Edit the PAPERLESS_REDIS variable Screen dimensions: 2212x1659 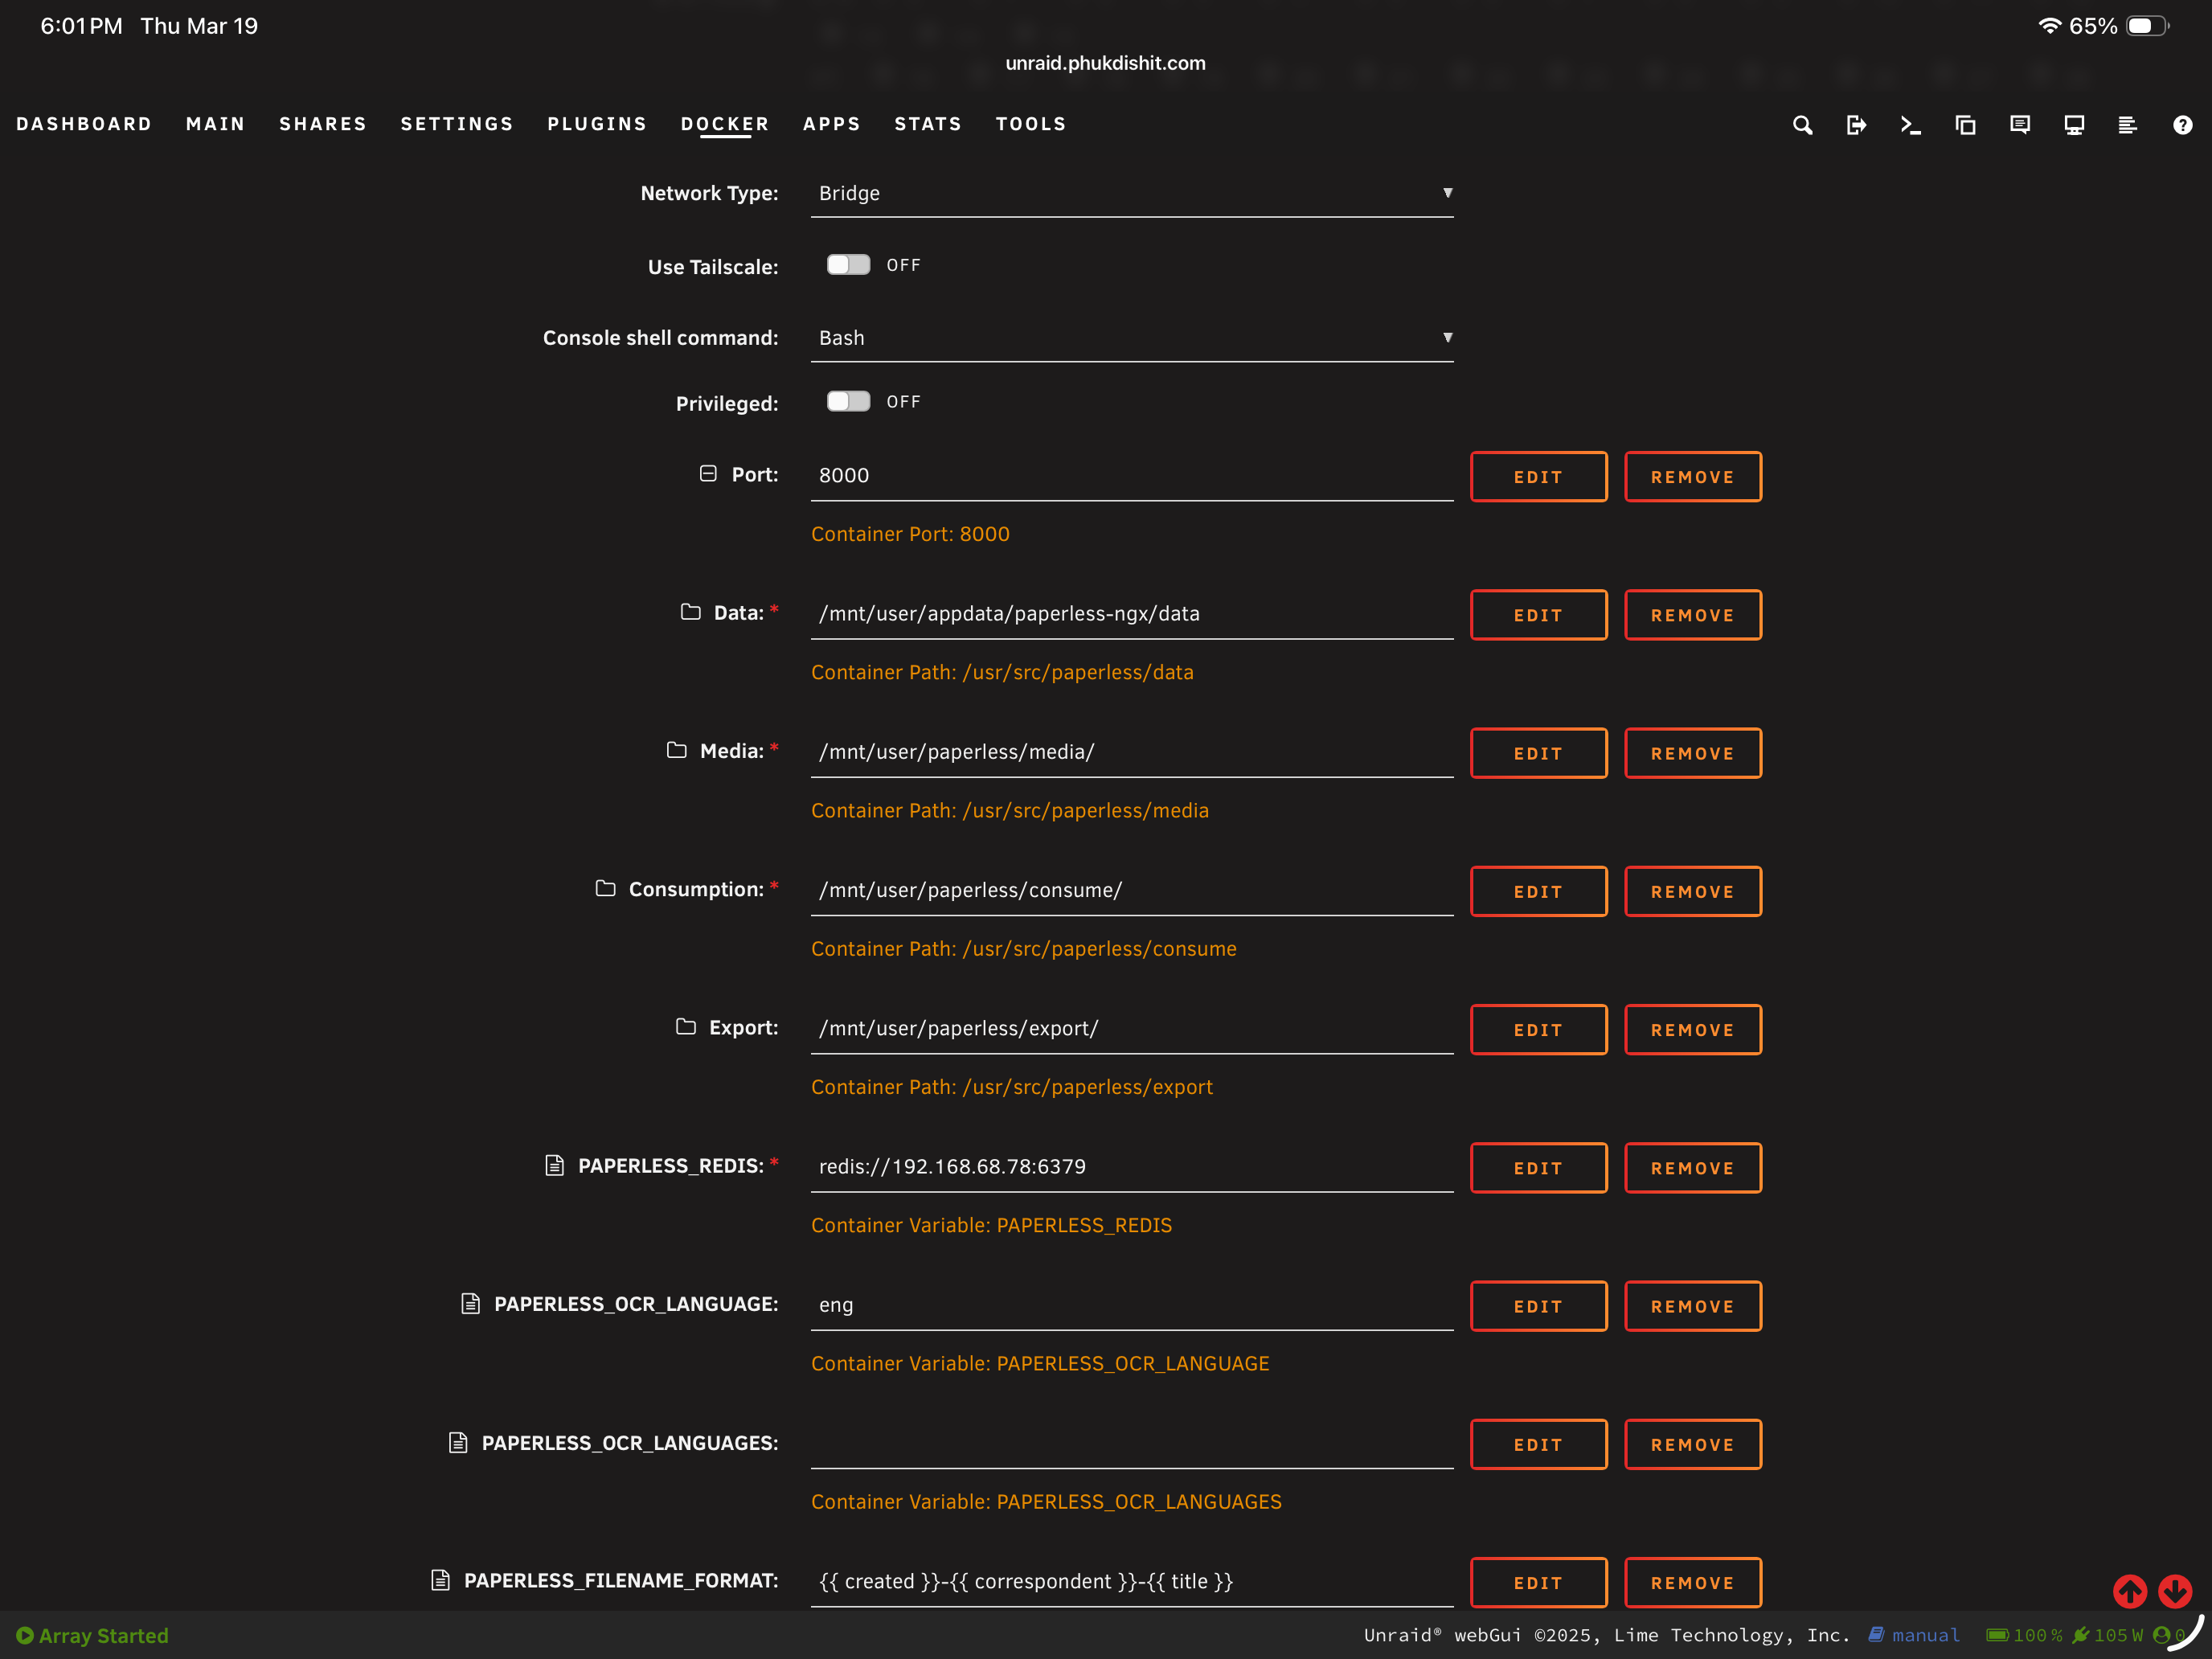(1538, 1168)
